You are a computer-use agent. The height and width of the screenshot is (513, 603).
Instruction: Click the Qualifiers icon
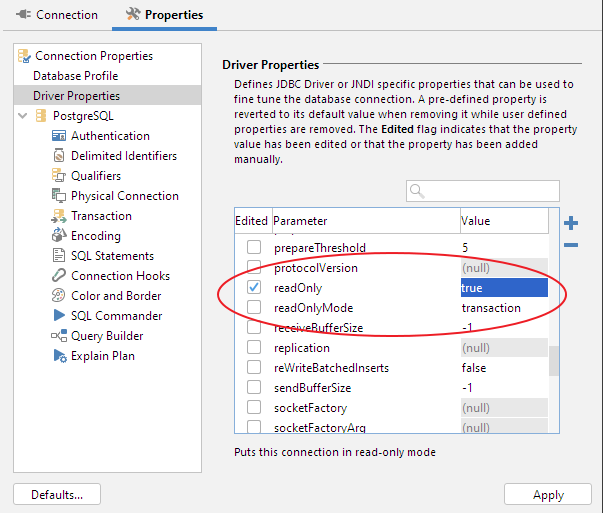point(59,176)
